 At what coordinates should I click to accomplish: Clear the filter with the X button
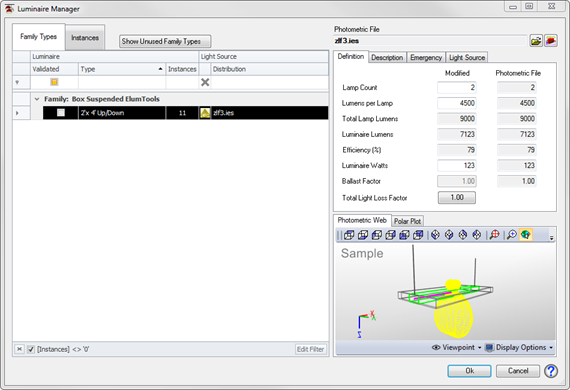(x=20, y=349)
